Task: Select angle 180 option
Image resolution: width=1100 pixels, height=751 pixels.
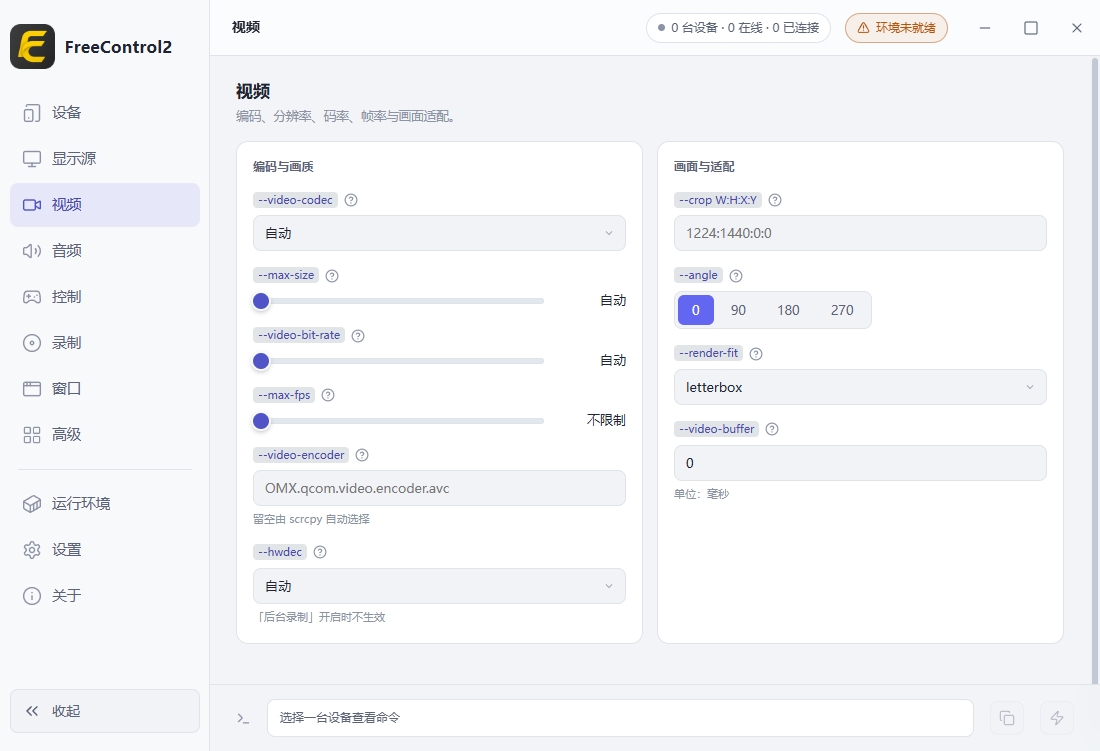Action: coord(789,310)
